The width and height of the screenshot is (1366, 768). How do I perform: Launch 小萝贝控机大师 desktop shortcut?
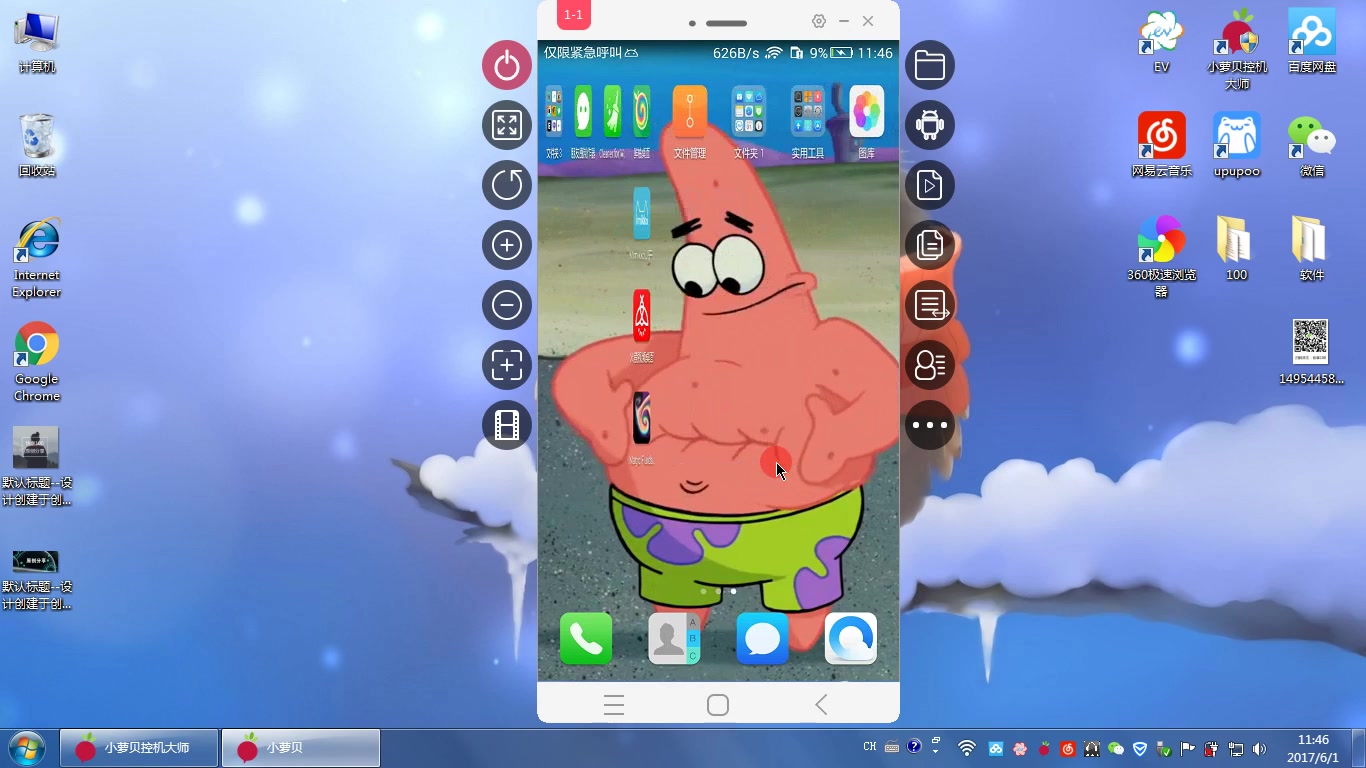click(x=1237, y=50)
